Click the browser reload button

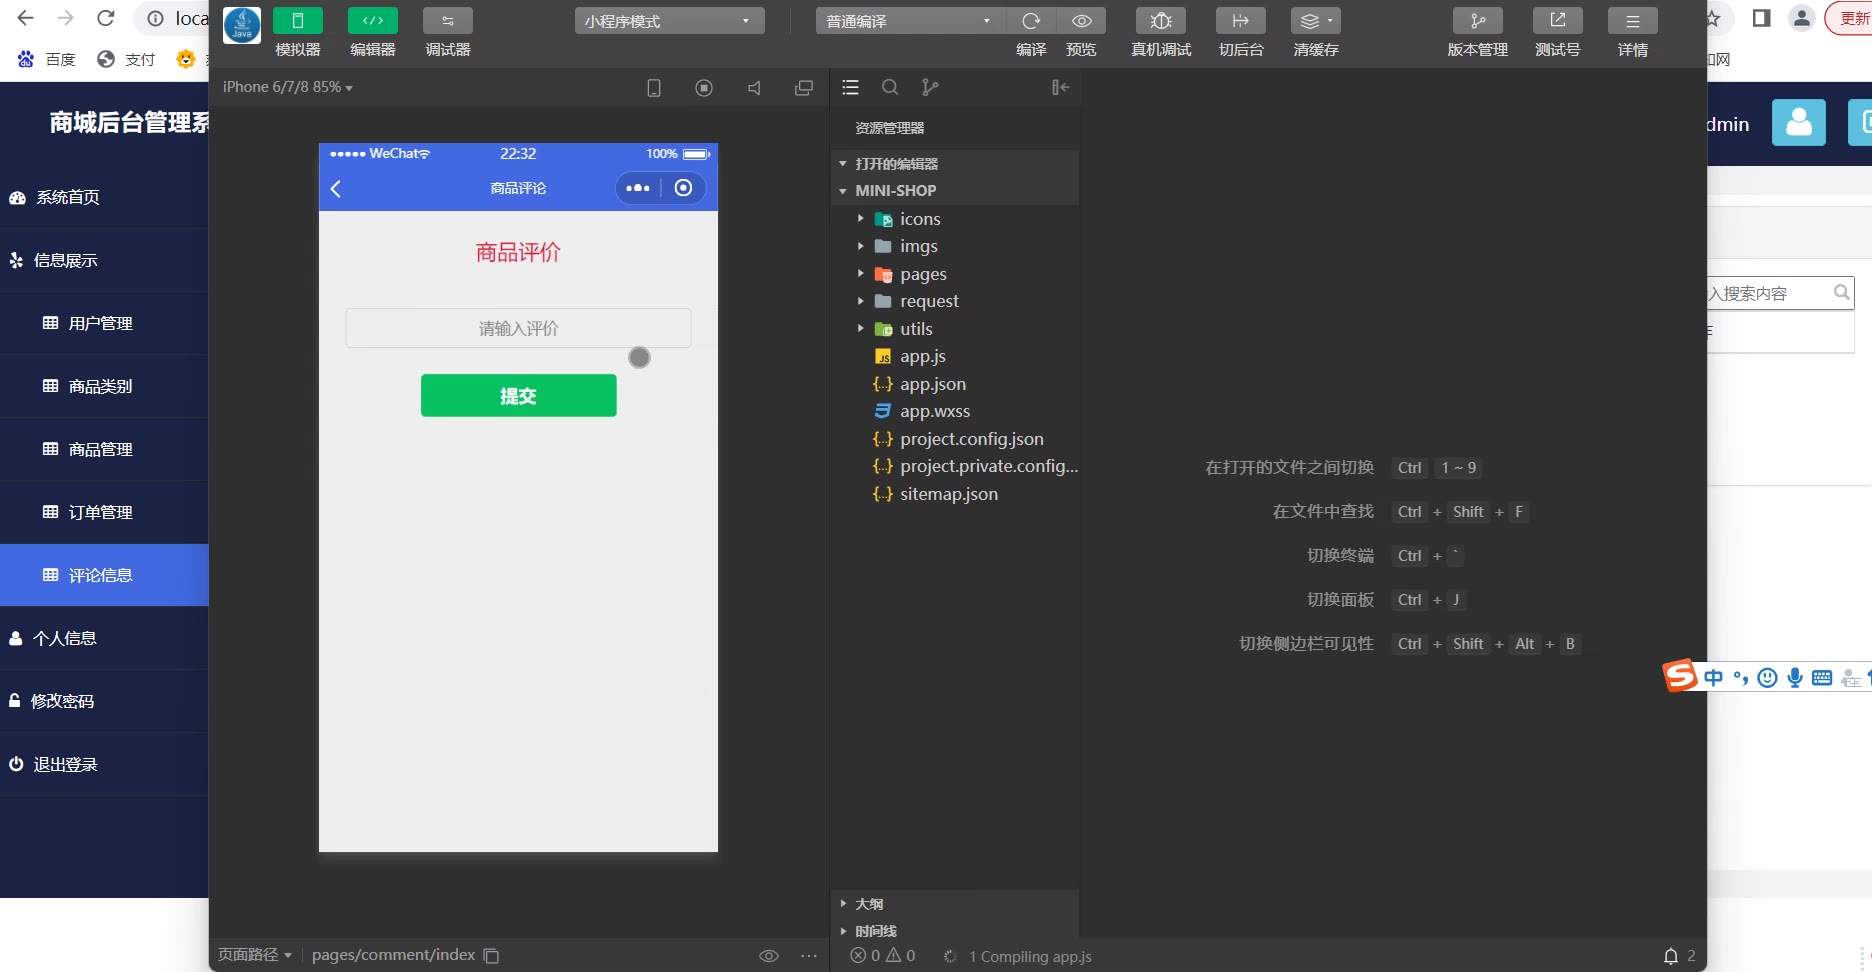106,18
